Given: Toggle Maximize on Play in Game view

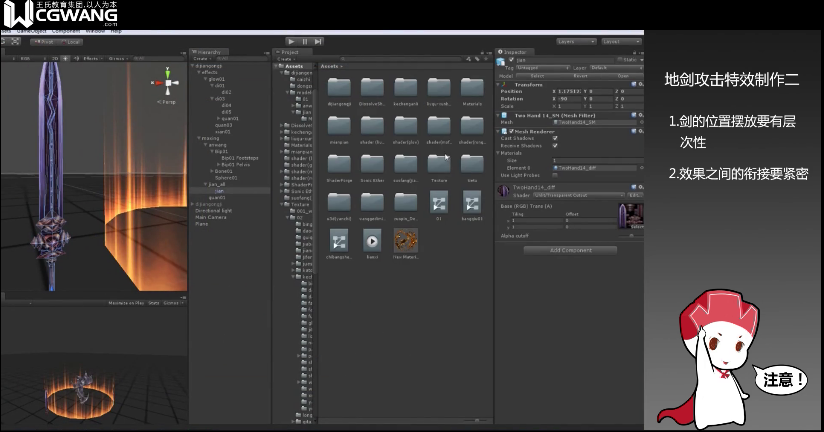Looking at the screenshot, I should pos(127,302).
